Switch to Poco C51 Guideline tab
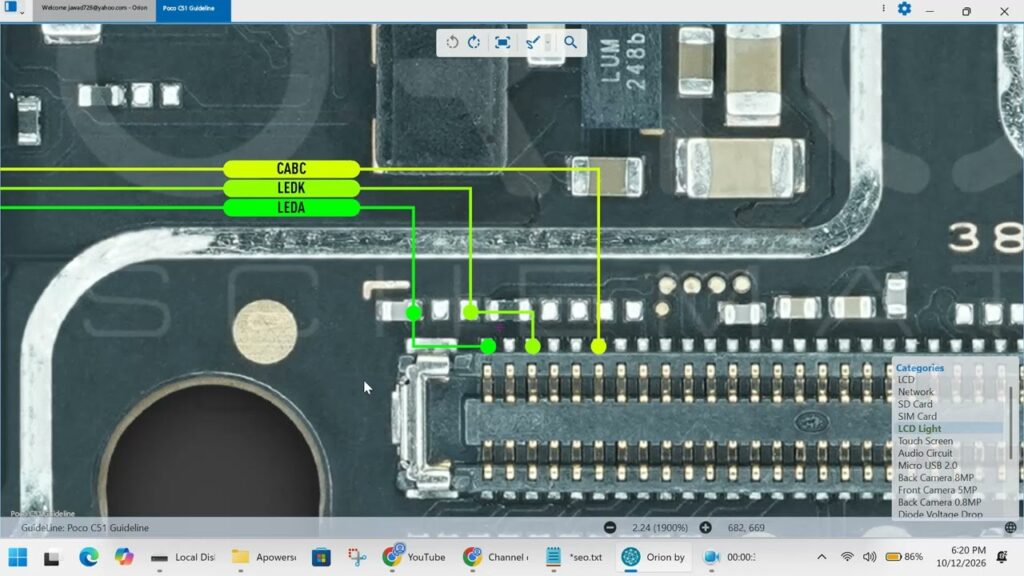The height and width of the screenshot is (576, 1024). 193,9
